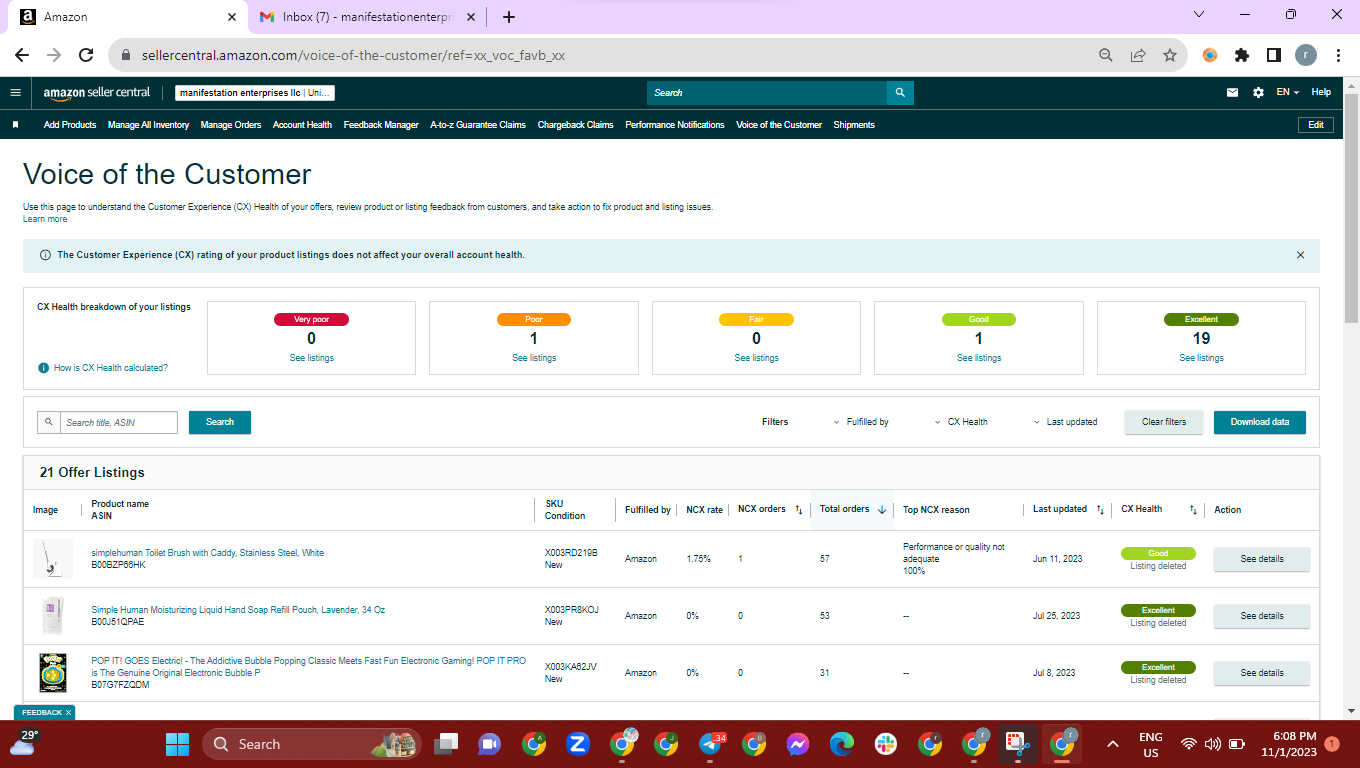This screenshot has width=1360, height=768.
Task: Open the Chrome three-dot menu
Action: [x=1338, y=55]
